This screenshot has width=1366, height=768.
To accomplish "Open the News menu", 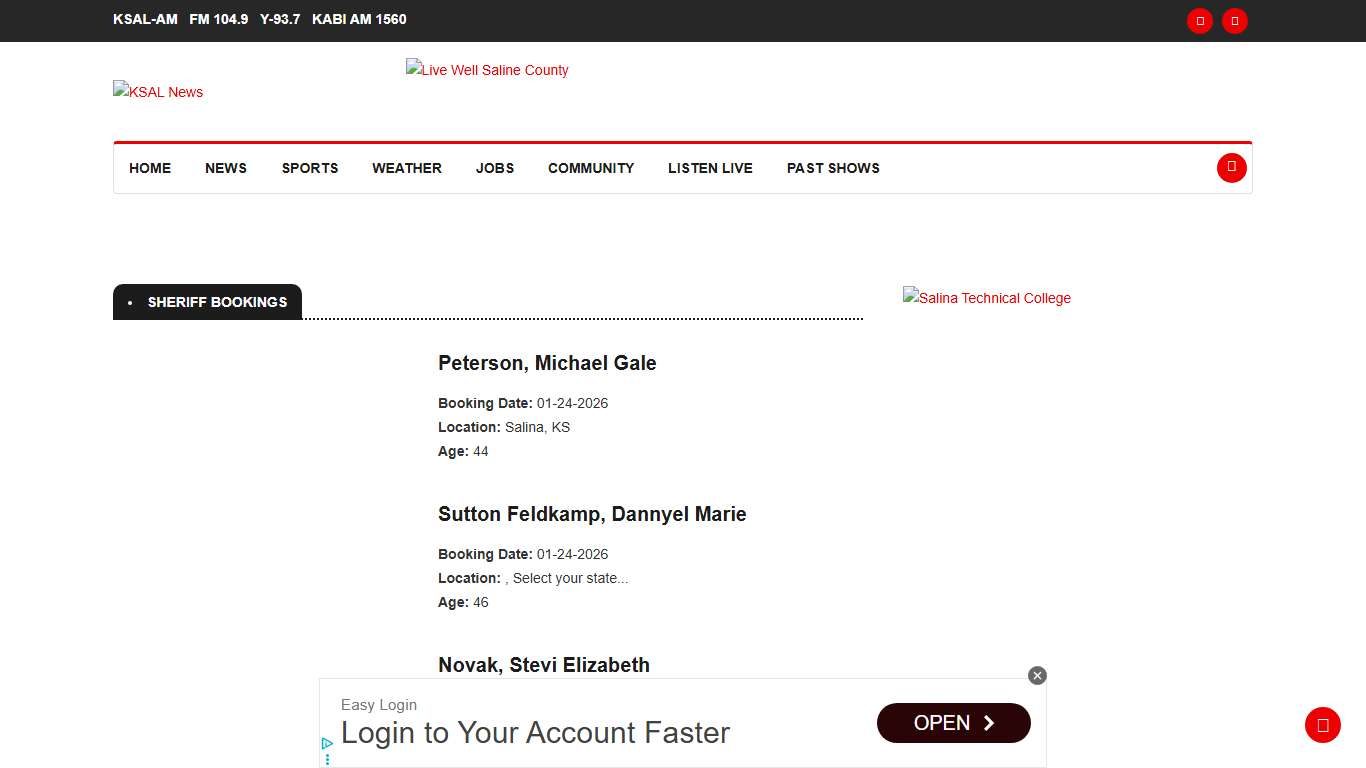I will point(226,168).
